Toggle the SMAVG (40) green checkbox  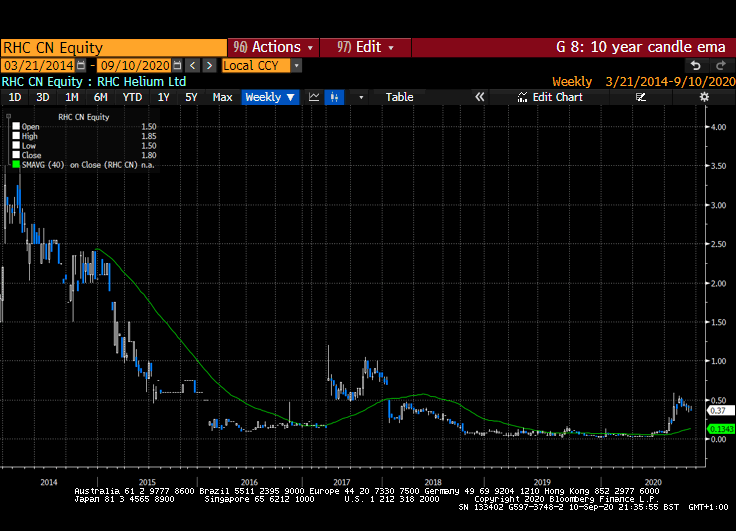(16, 165)
